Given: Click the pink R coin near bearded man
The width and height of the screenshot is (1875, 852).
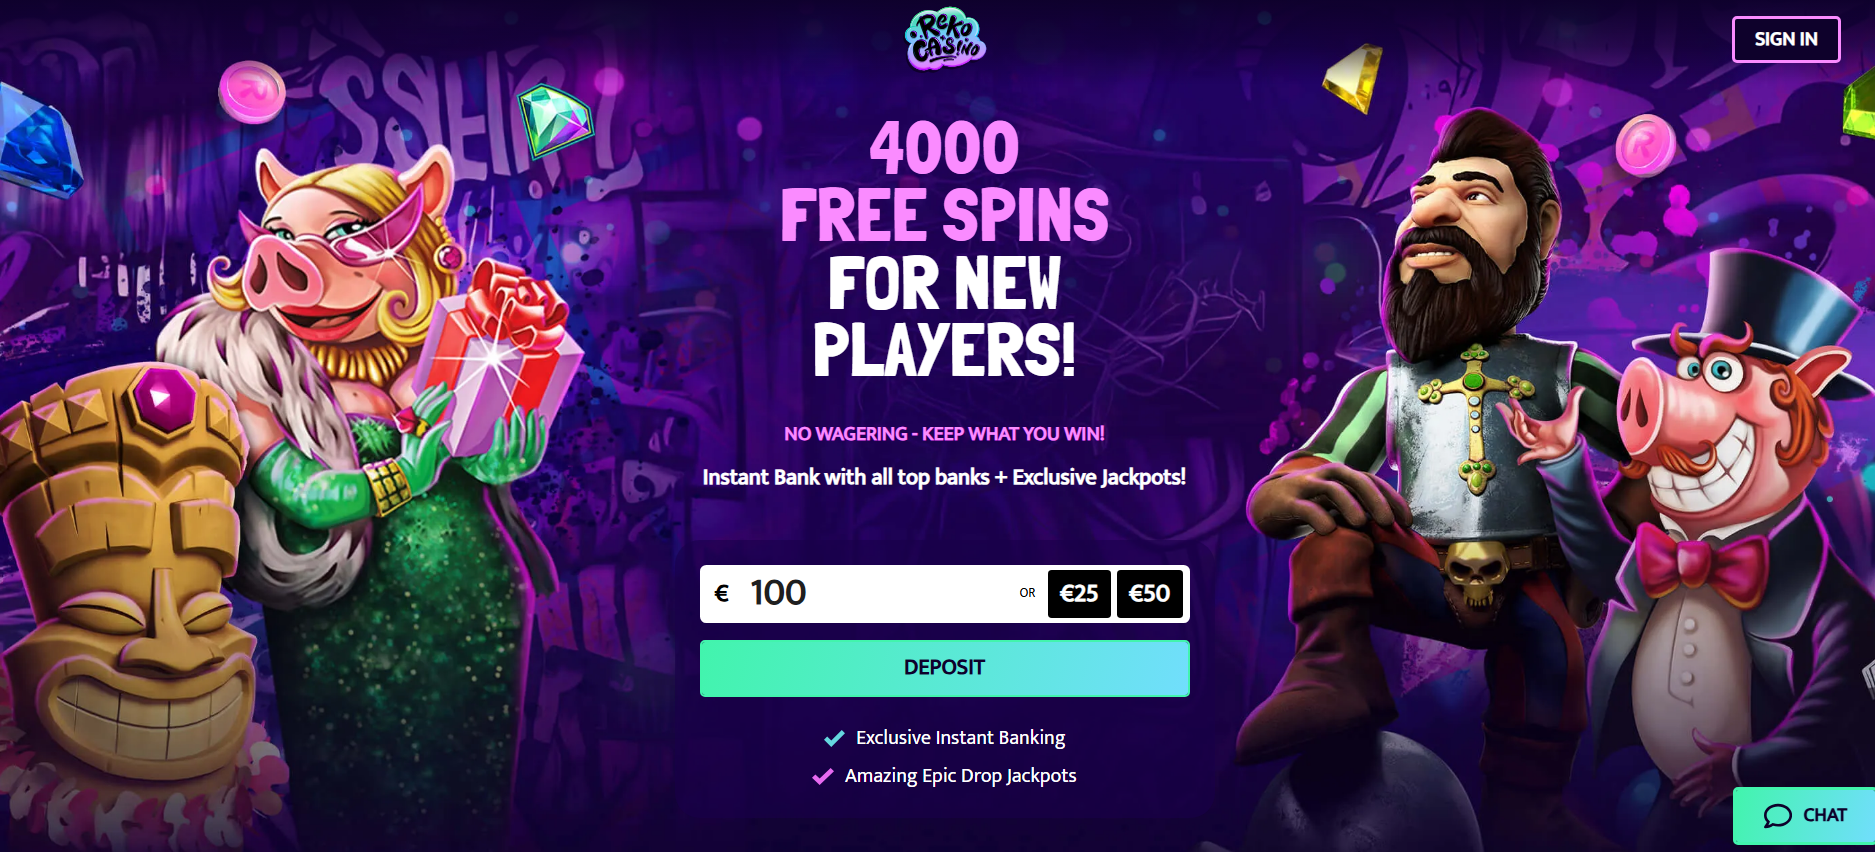Looking at the screenshot, I should 1645,145.
